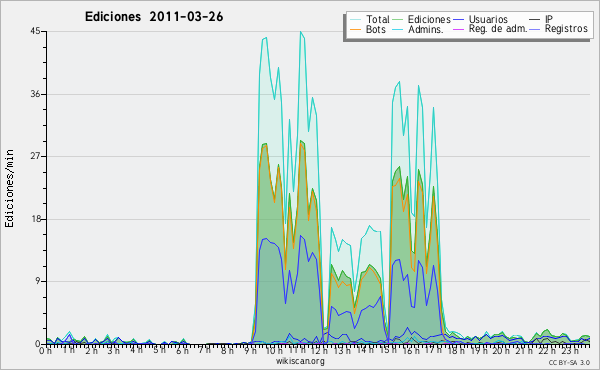Click the x-axis label '11 h'
600x370 pixels.
click(297, 350)
